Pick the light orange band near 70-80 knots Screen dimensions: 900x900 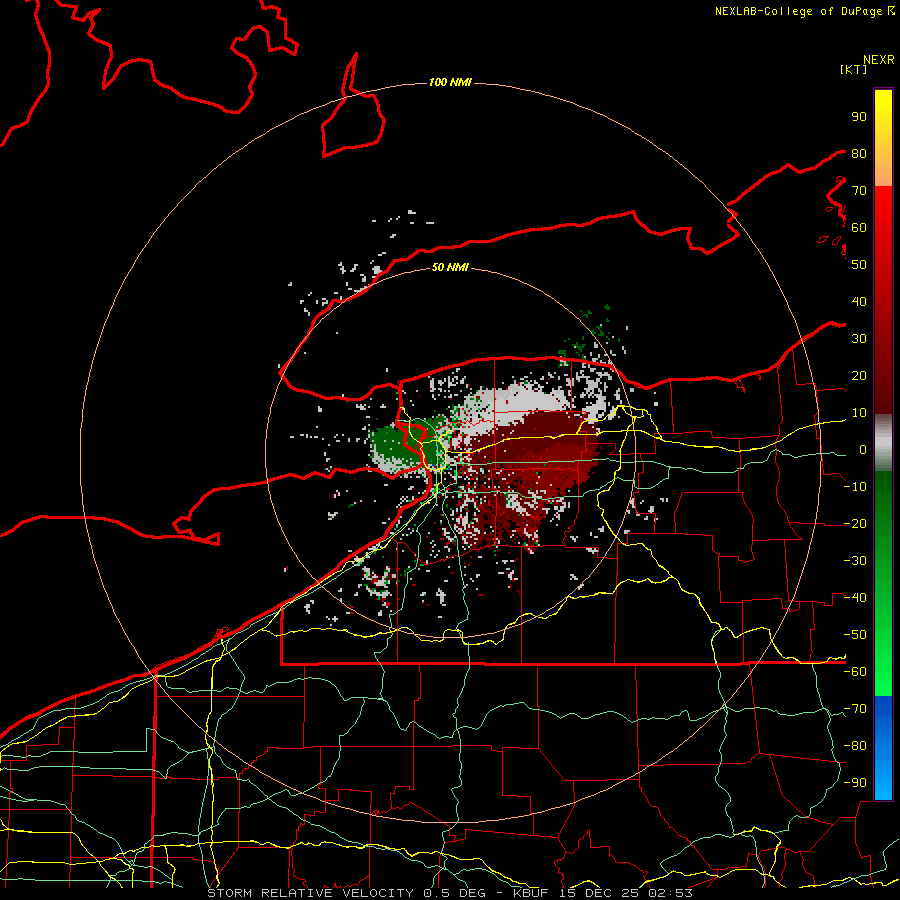pyautogui.click(x=883, y=170)
